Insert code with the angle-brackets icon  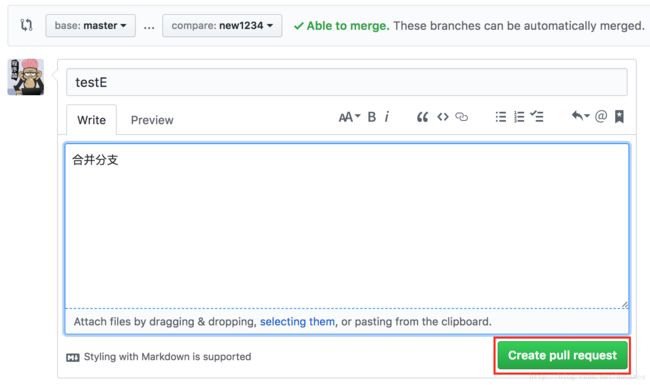[x=443, y=117]
